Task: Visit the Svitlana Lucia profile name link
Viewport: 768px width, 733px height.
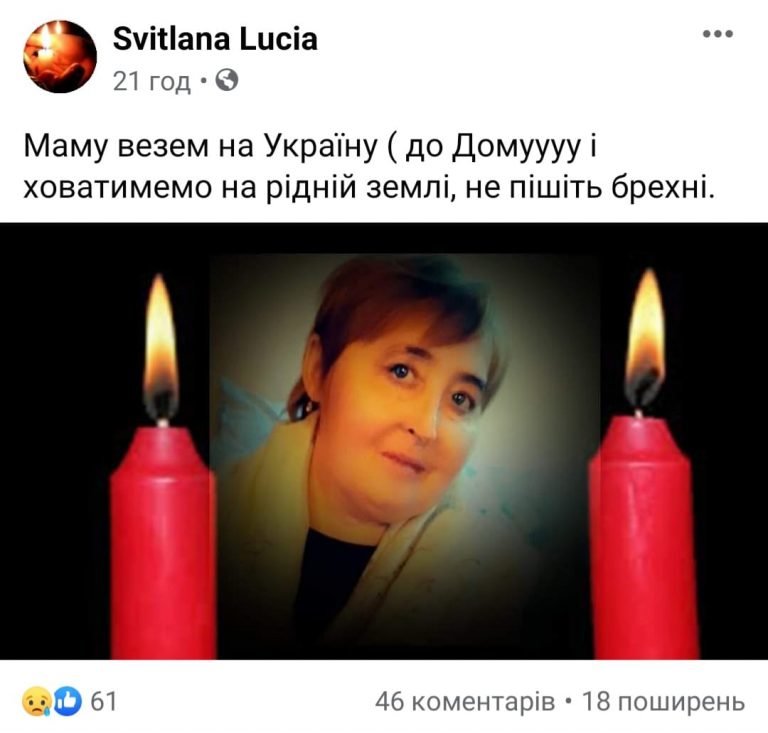Action: click(x=215, y=39)
